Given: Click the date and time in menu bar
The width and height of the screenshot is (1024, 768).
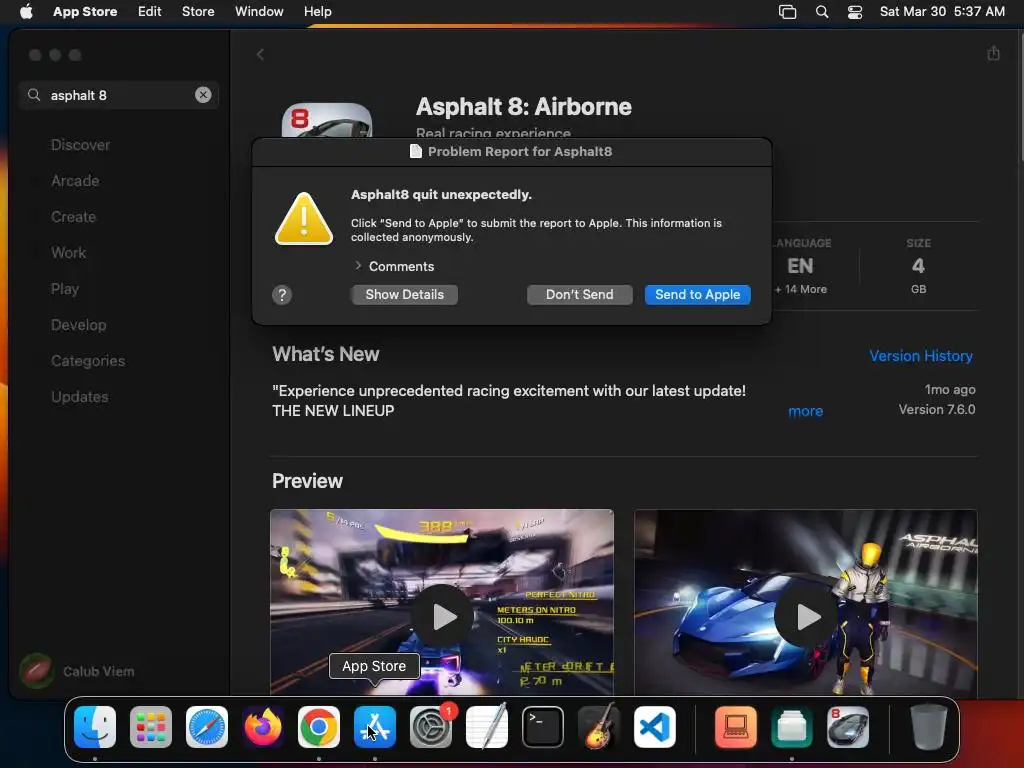Looking at the screenshot, I should (x=942, y=12).
